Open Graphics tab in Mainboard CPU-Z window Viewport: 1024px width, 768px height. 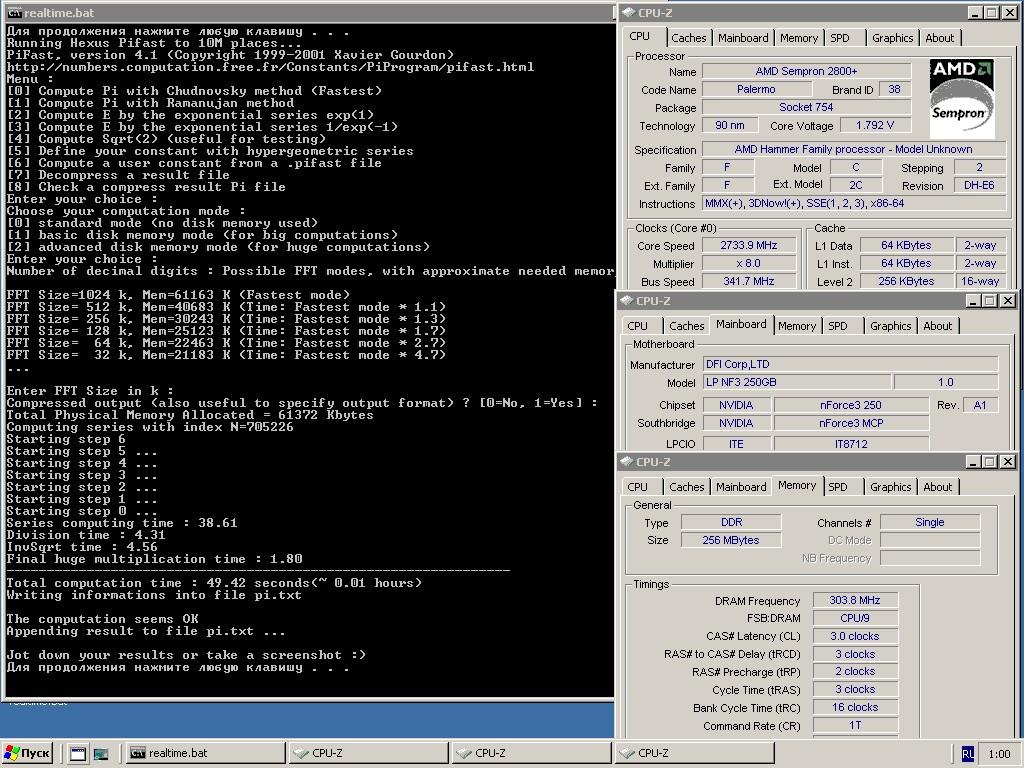[x=891, y=326]
